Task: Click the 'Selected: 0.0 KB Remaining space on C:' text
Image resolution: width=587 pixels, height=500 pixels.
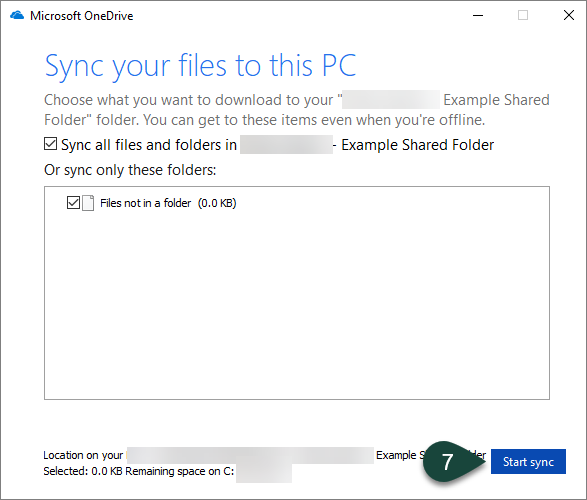Action: (x=139, y=471)
